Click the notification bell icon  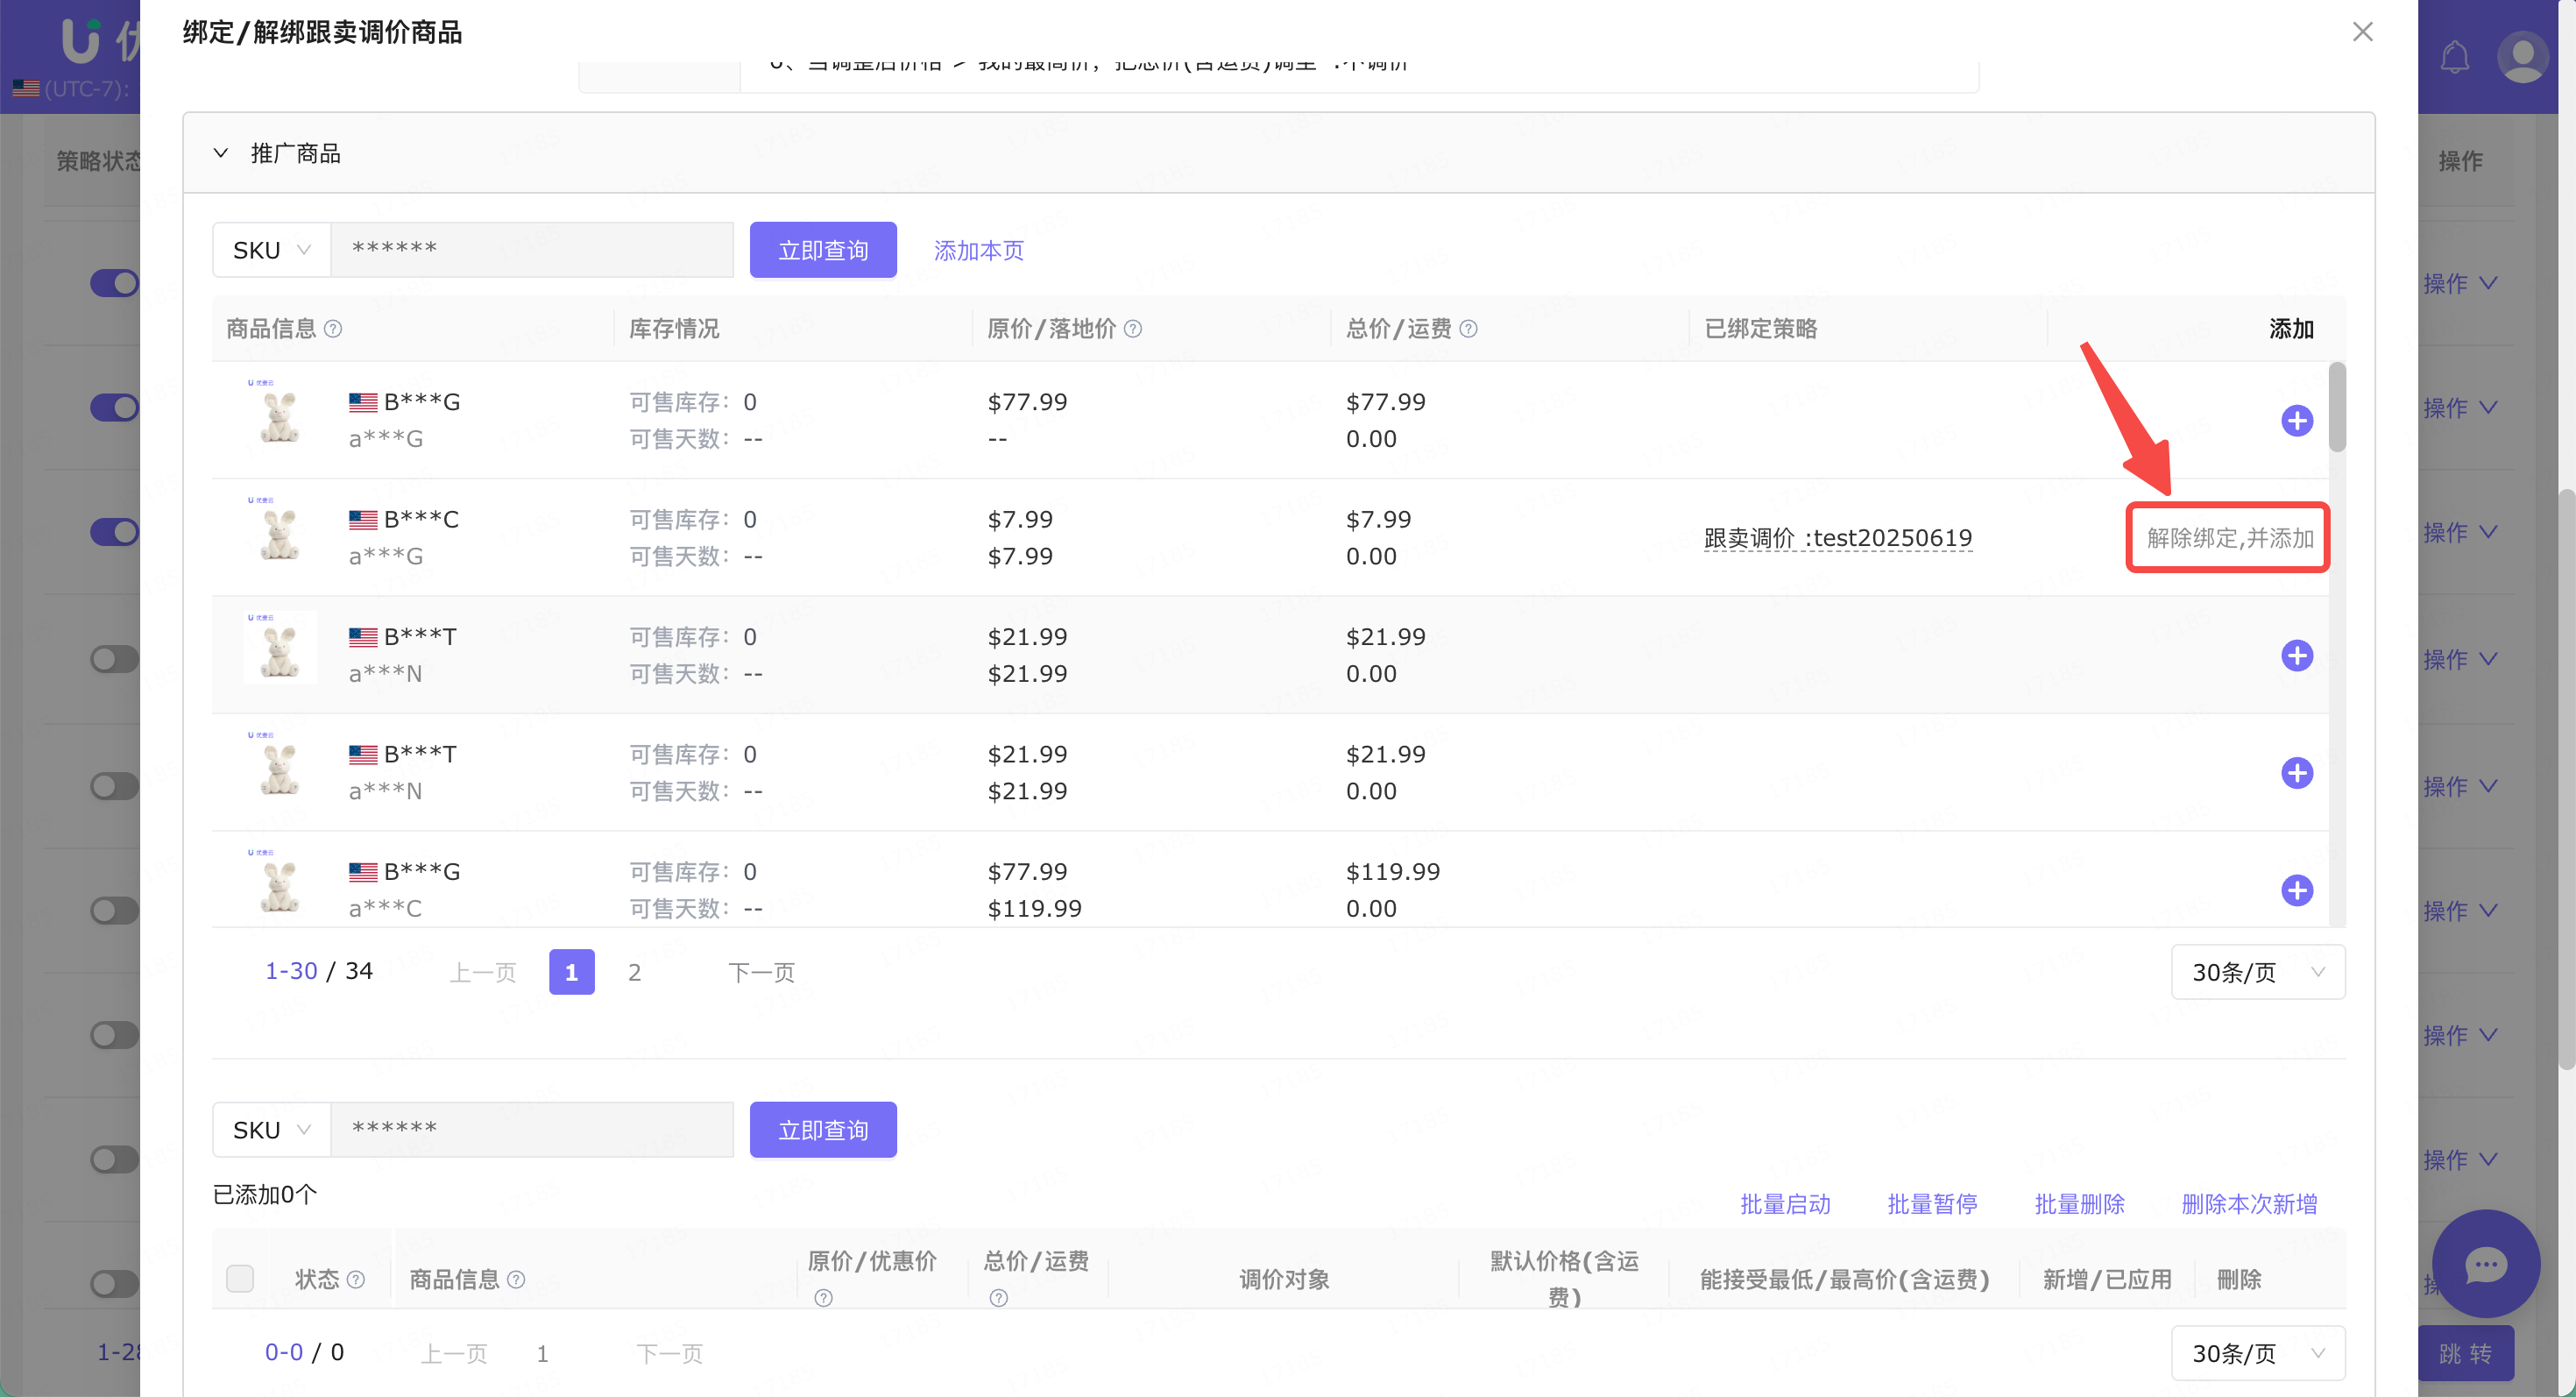tap(2454, 57)
